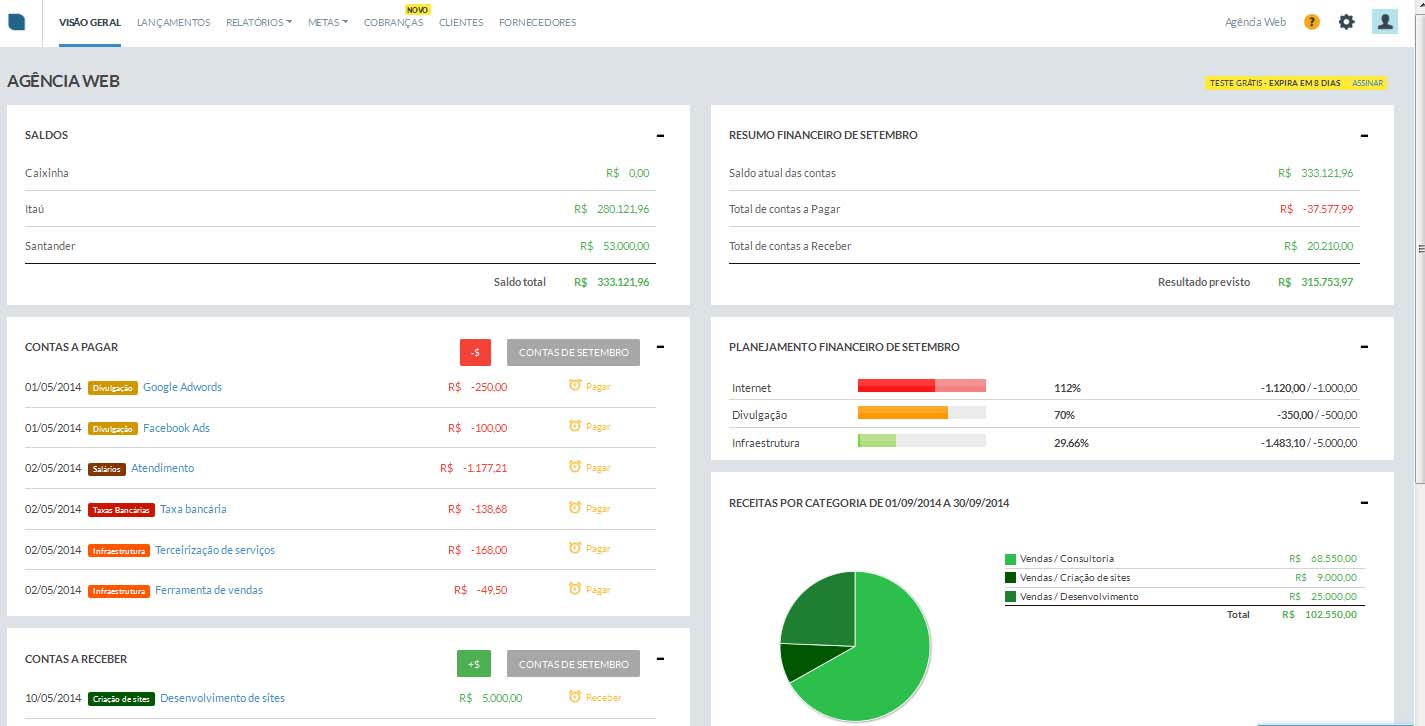Click Pagar for Google Adwords

598,386
